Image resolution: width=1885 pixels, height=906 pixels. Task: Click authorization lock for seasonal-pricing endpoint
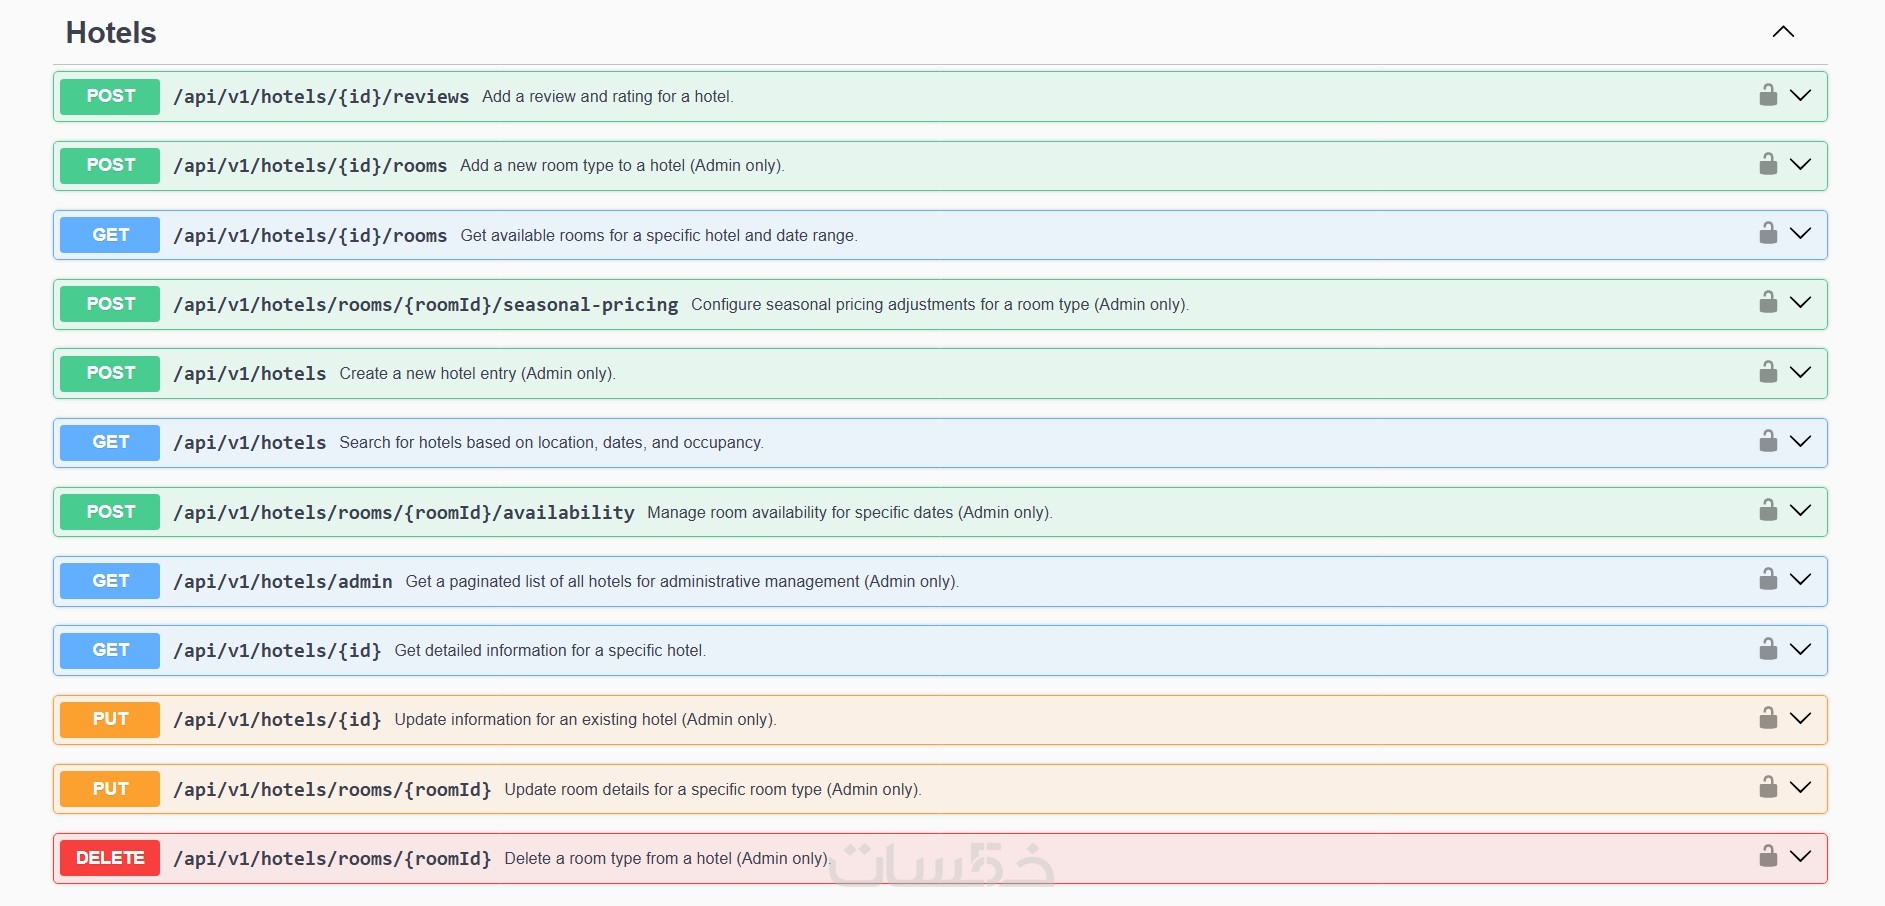coord(1768,302)
